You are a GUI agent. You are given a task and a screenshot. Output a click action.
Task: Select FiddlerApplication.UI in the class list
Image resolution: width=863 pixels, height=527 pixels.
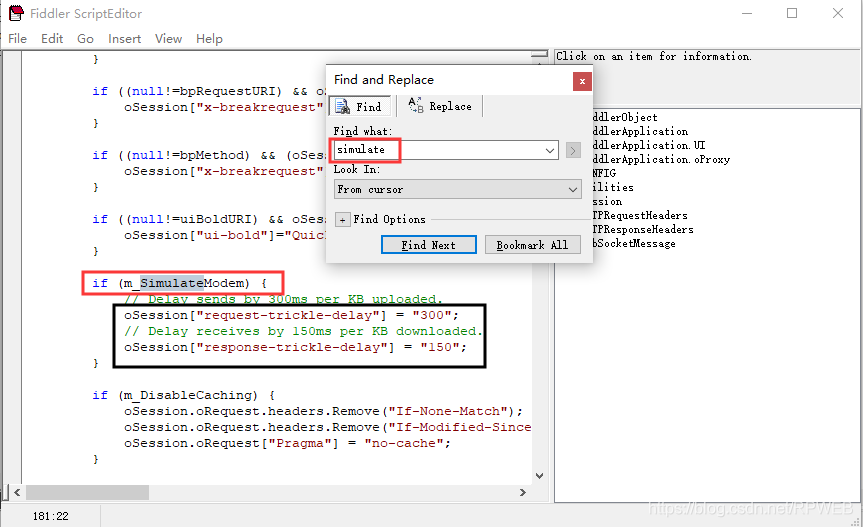(648, 145)
